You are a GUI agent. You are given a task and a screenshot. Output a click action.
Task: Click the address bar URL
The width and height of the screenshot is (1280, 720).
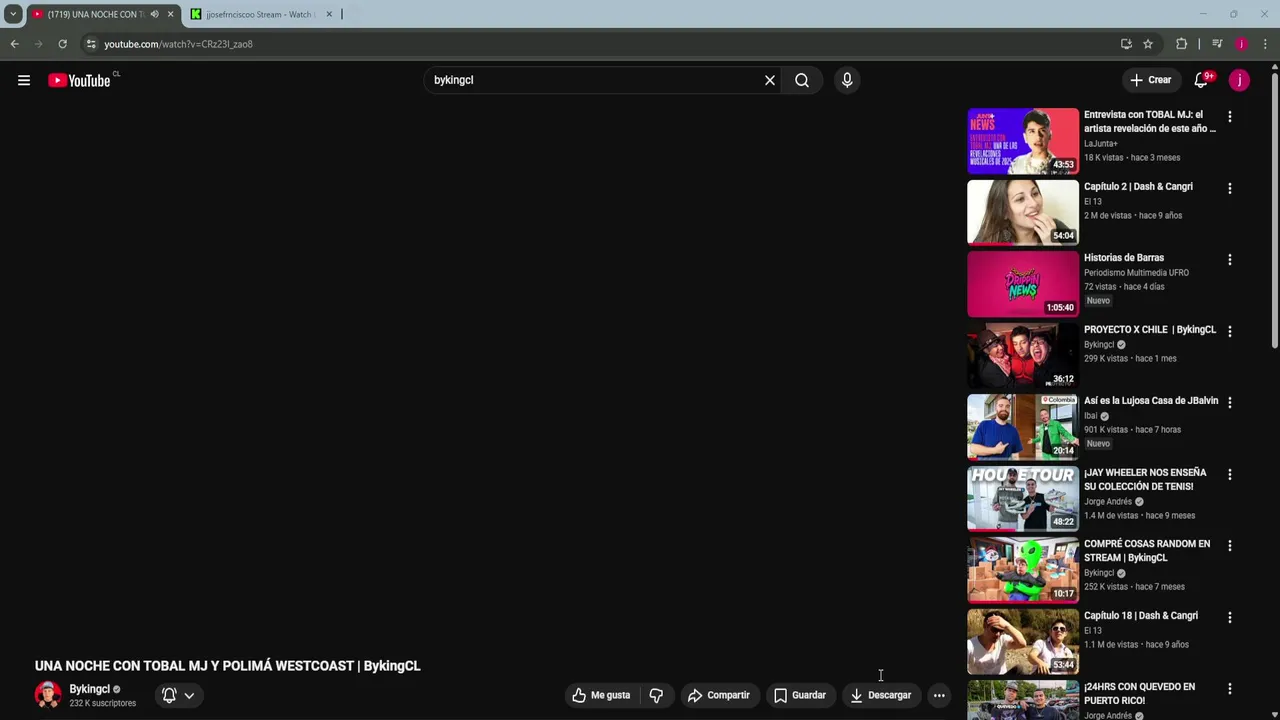pos(178,44)
